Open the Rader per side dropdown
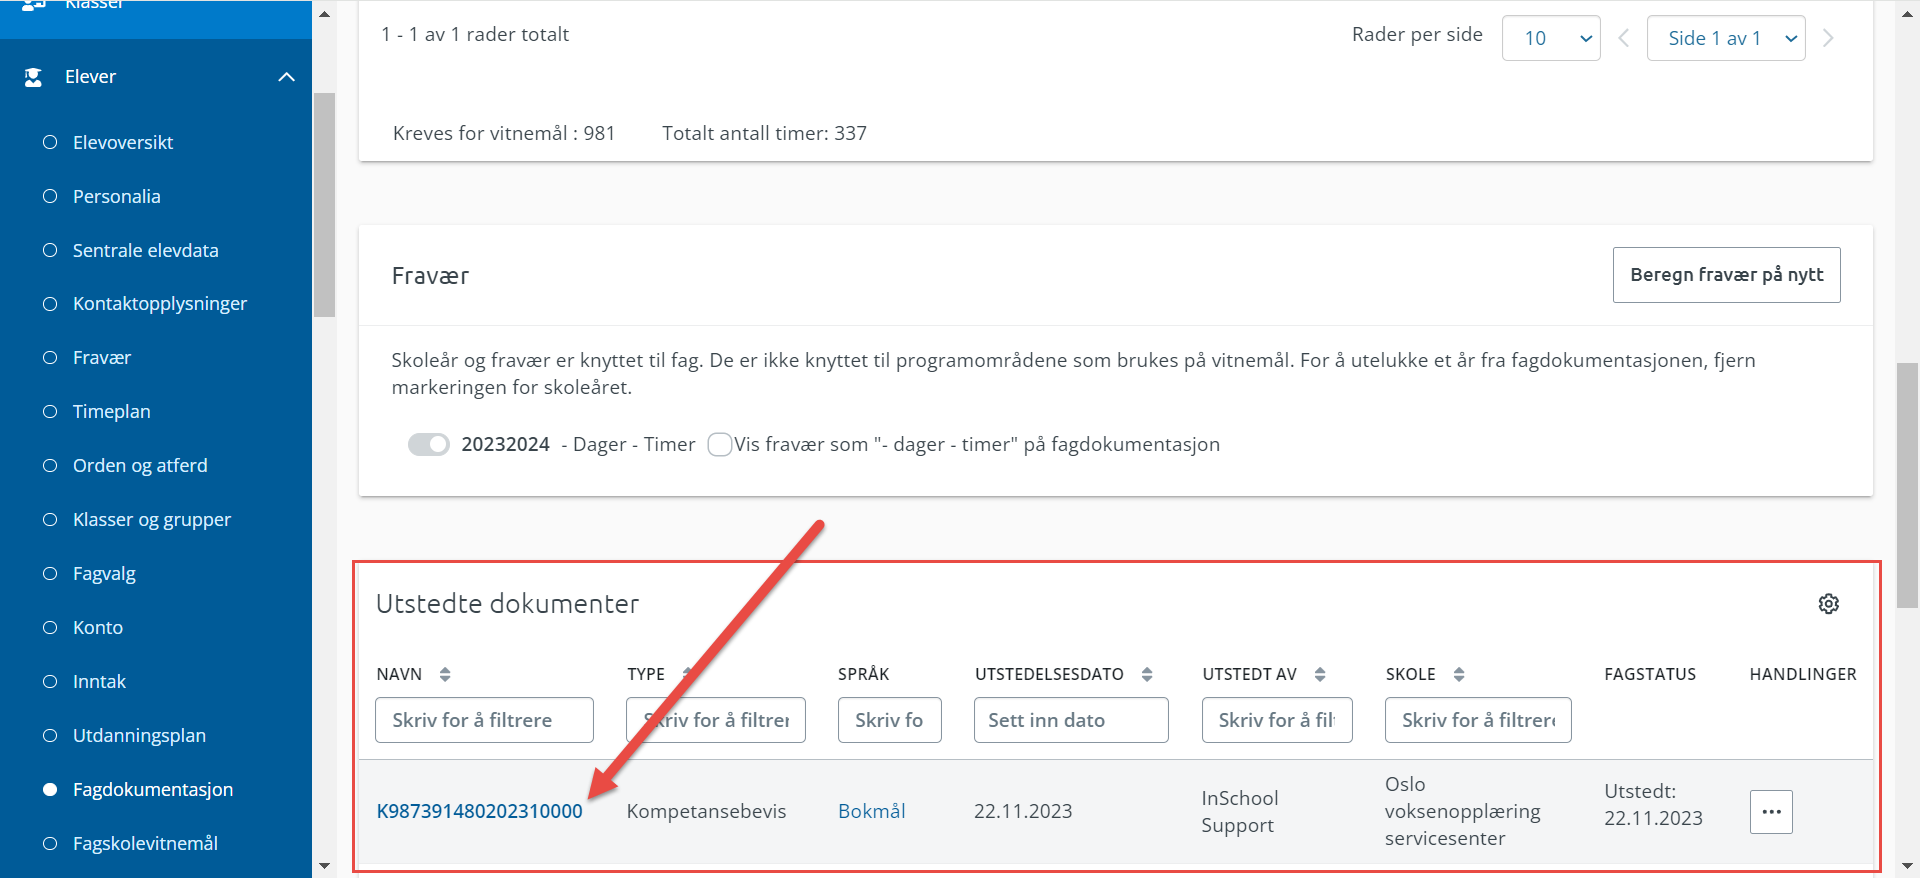 (1551, 38)
